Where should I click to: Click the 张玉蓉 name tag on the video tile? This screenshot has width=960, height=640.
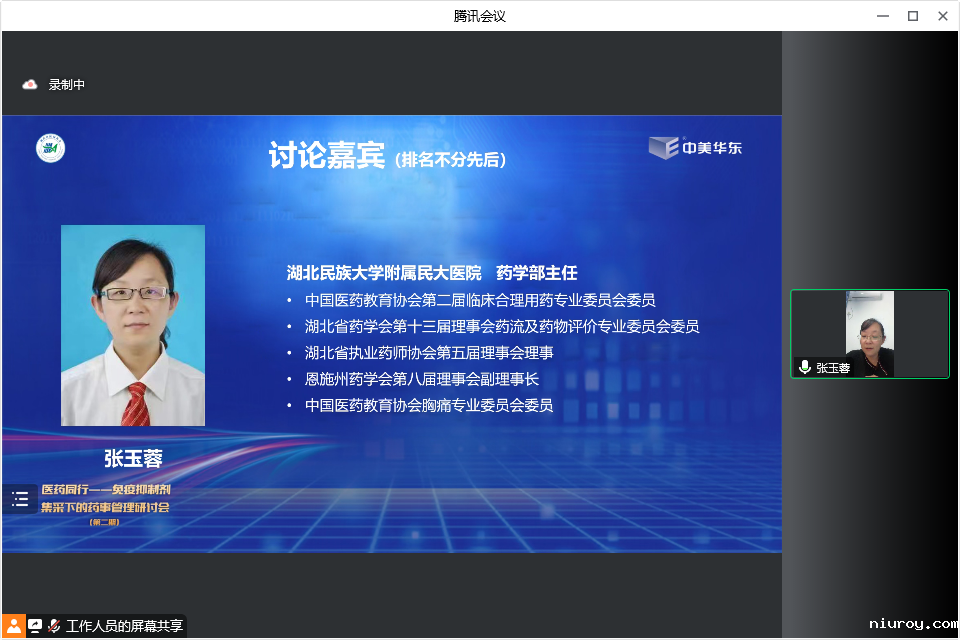click(x=832, y=368)
